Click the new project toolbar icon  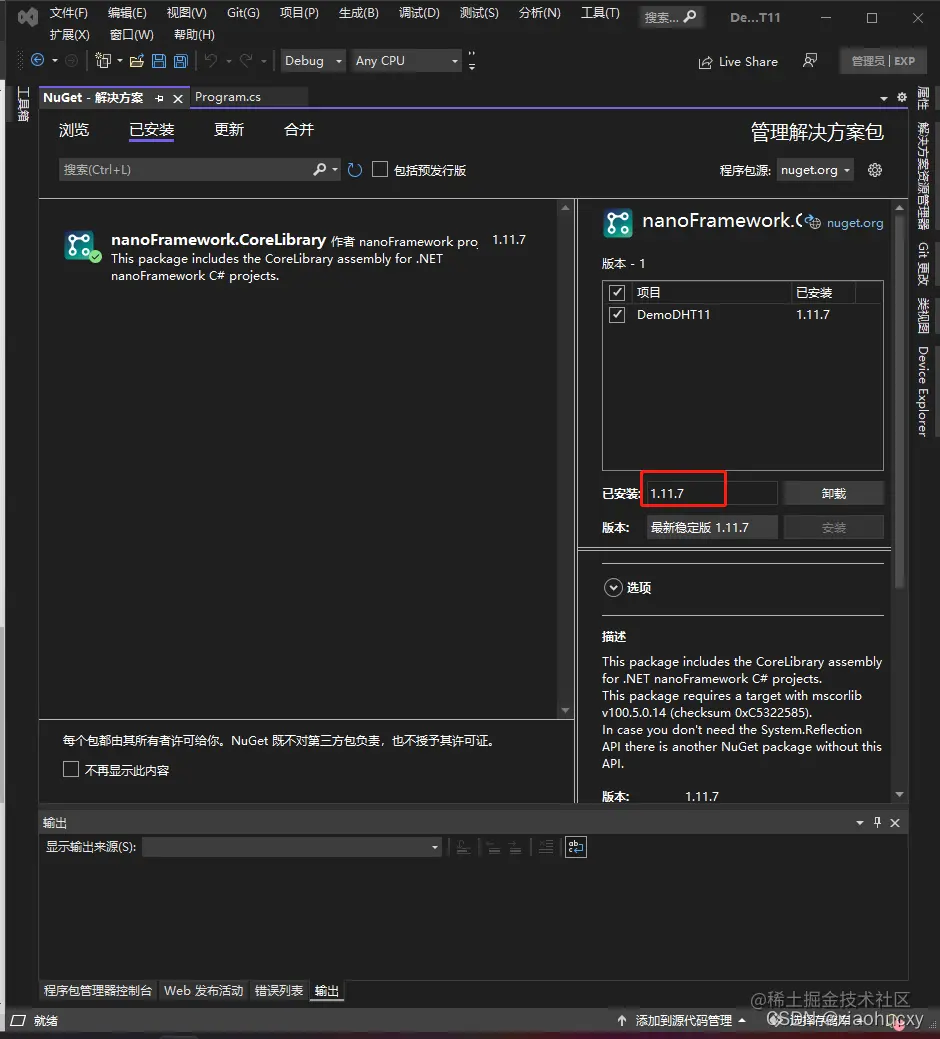tap(103, 61)
